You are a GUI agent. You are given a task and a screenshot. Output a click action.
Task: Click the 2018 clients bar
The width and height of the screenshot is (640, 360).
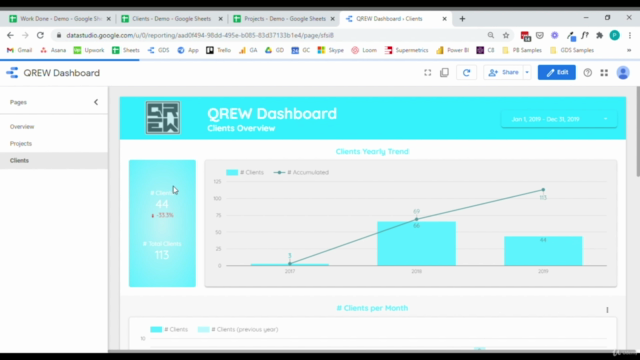(x=416, y=243)
